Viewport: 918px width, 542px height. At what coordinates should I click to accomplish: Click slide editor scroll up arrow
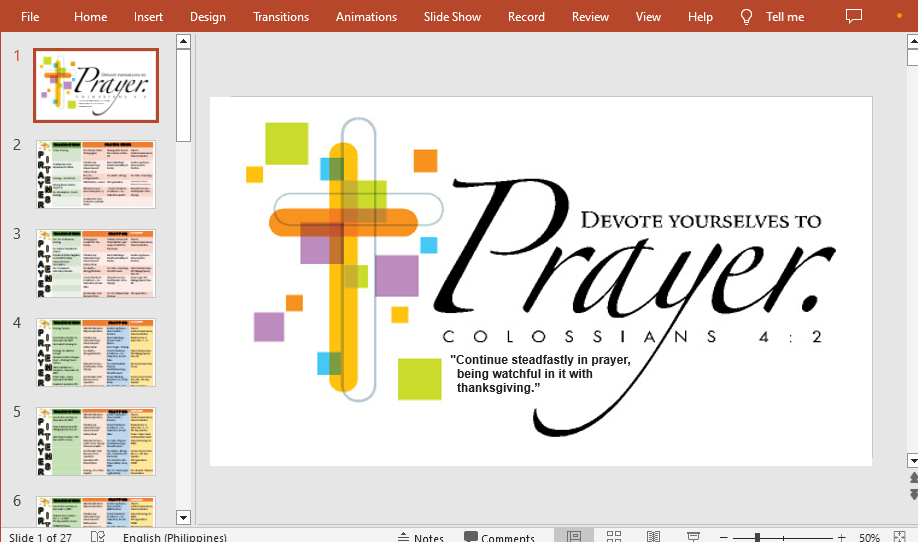913,41
